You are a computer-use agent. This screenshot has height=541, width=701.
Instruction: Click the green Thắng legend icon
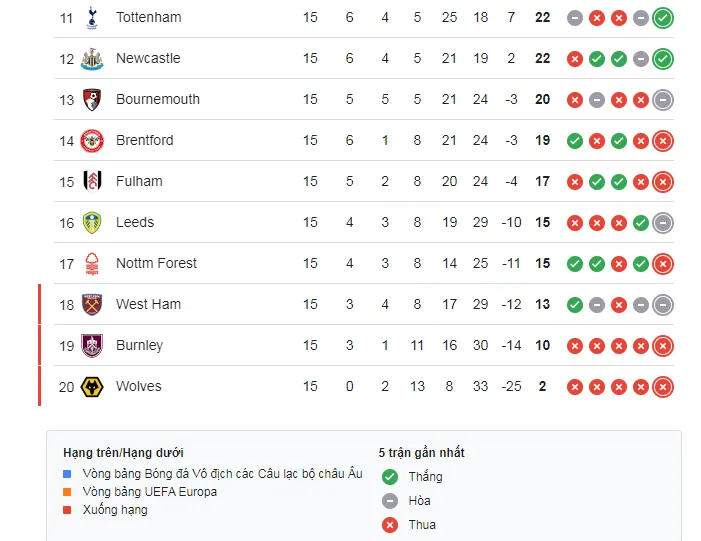click(390, 477)
